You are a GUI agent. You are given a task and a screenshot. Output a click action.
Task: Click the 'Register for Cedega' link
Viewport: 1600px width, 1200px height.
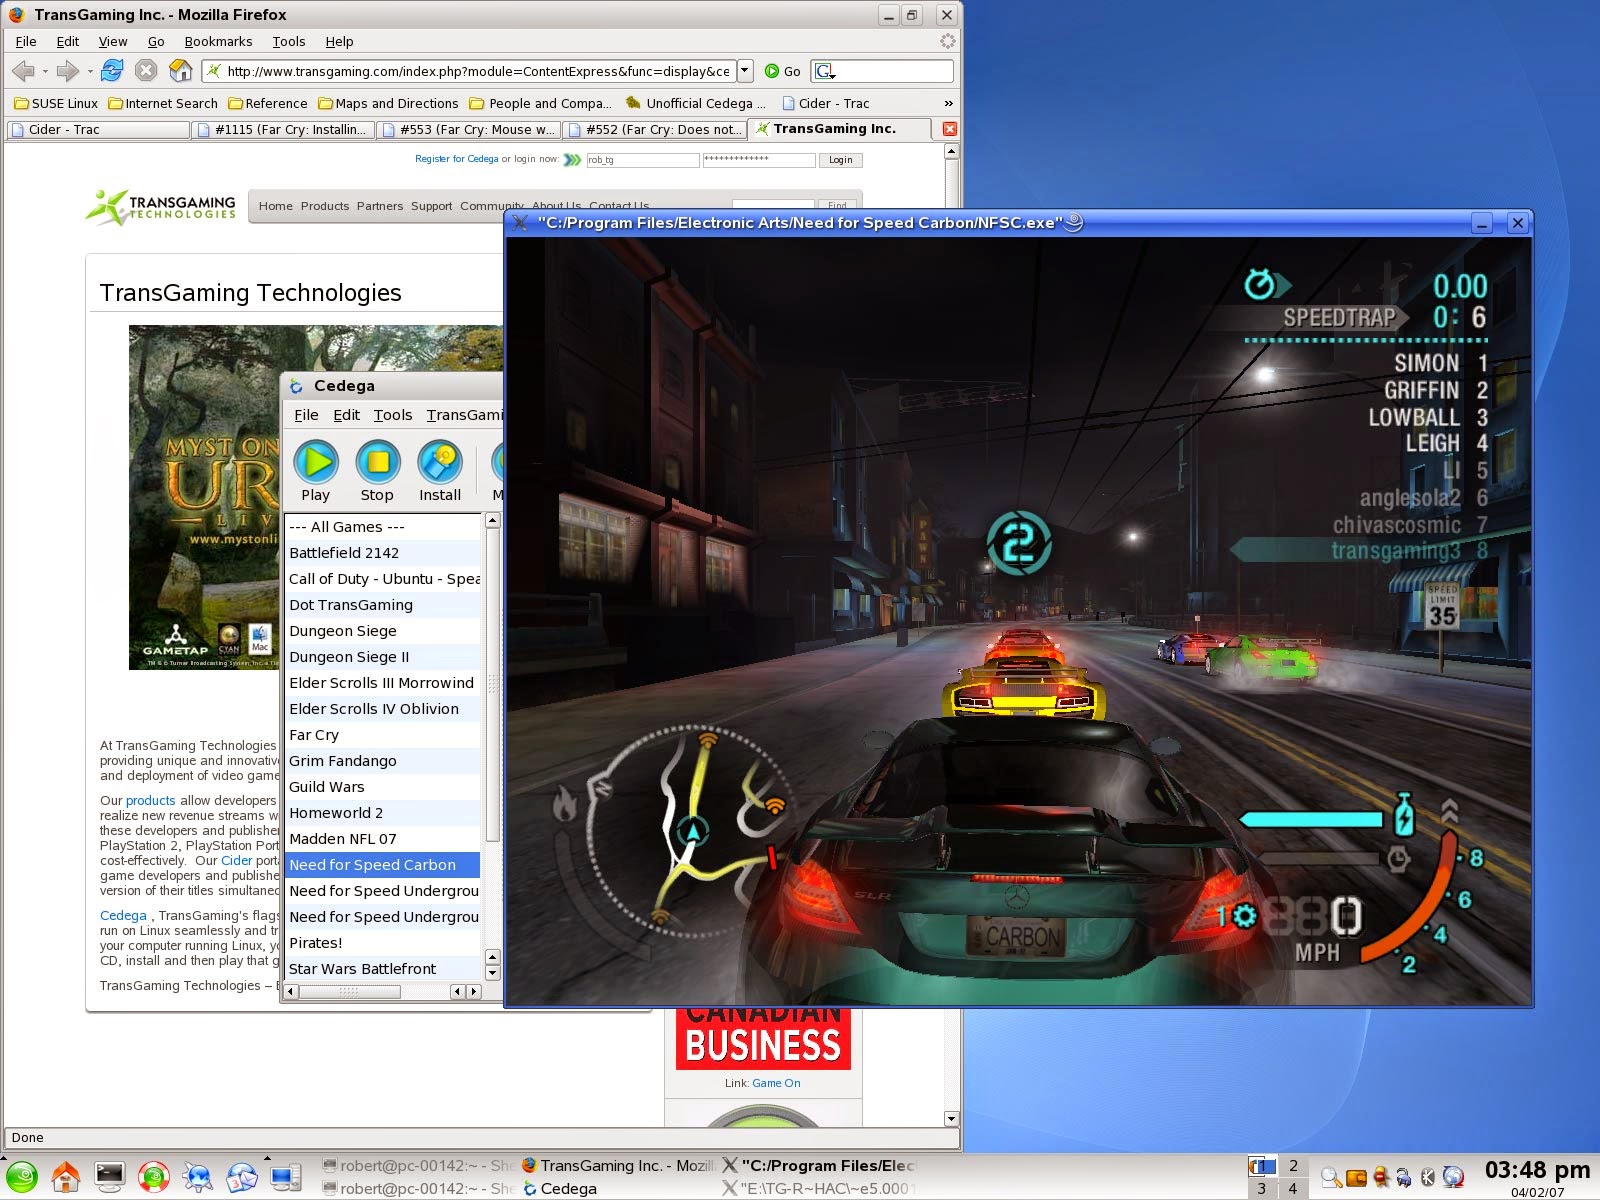click(457, 159)
